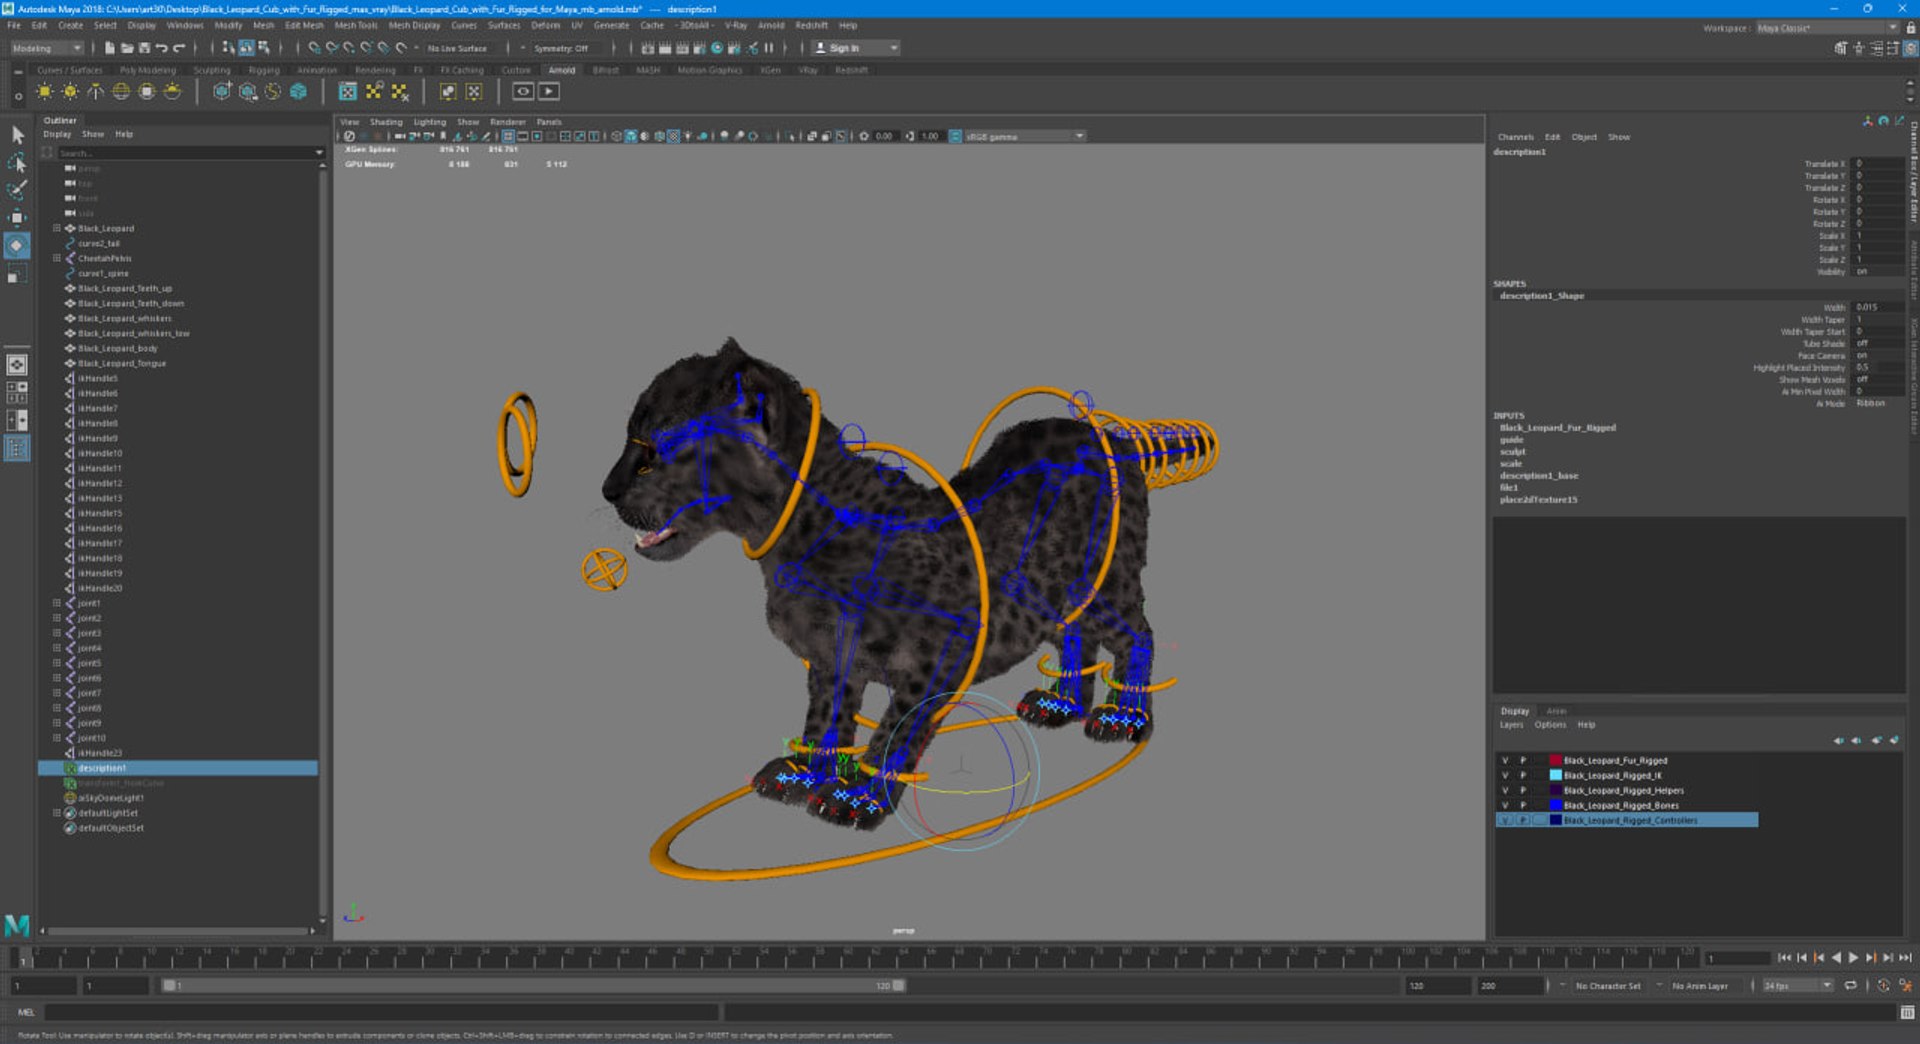The width and height of the screenshot is (1920, 1044).
Task: Open the Modeling menu set dropdown
Action: [x=47, y=48]
